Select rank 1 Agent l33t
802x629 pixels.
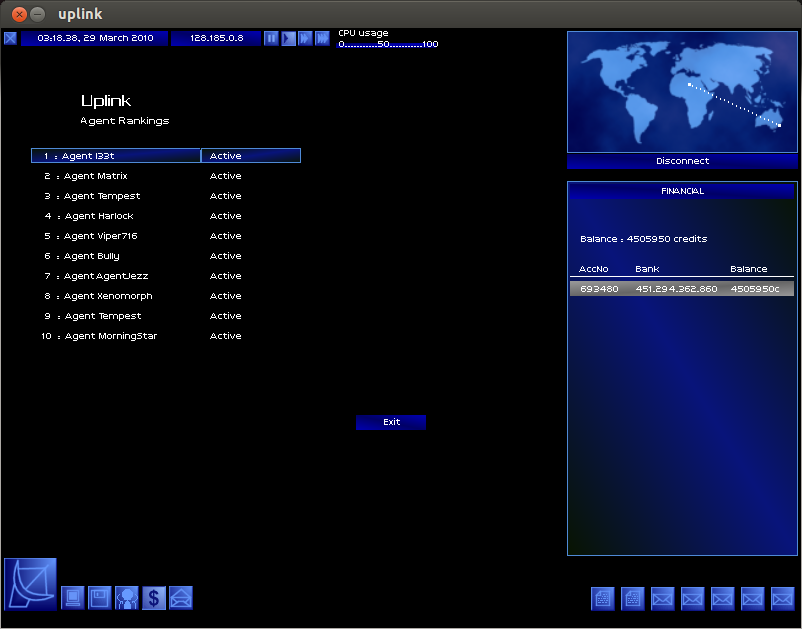pos(116,156)
